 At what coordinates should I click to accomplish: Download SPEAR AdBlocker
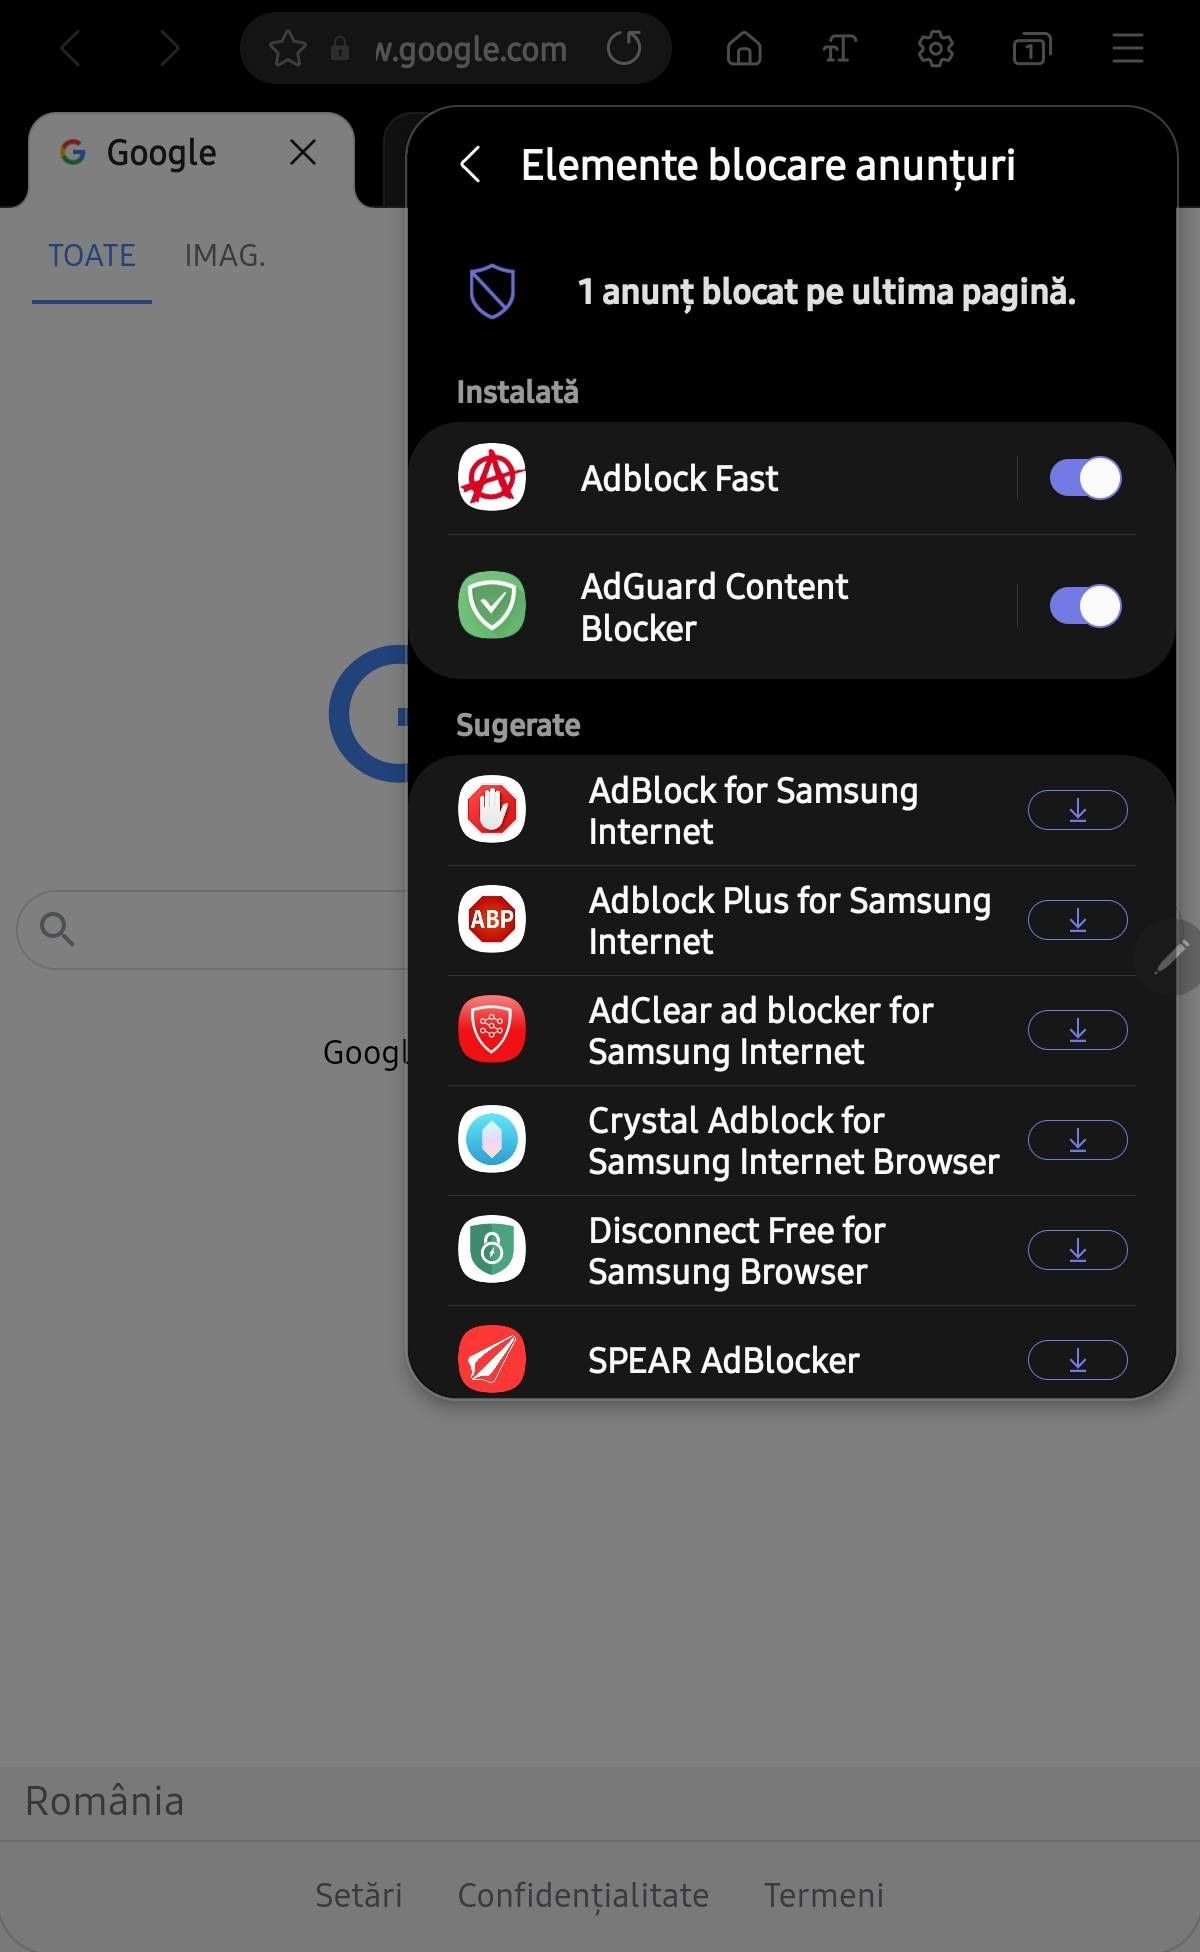point(1077,1360)
